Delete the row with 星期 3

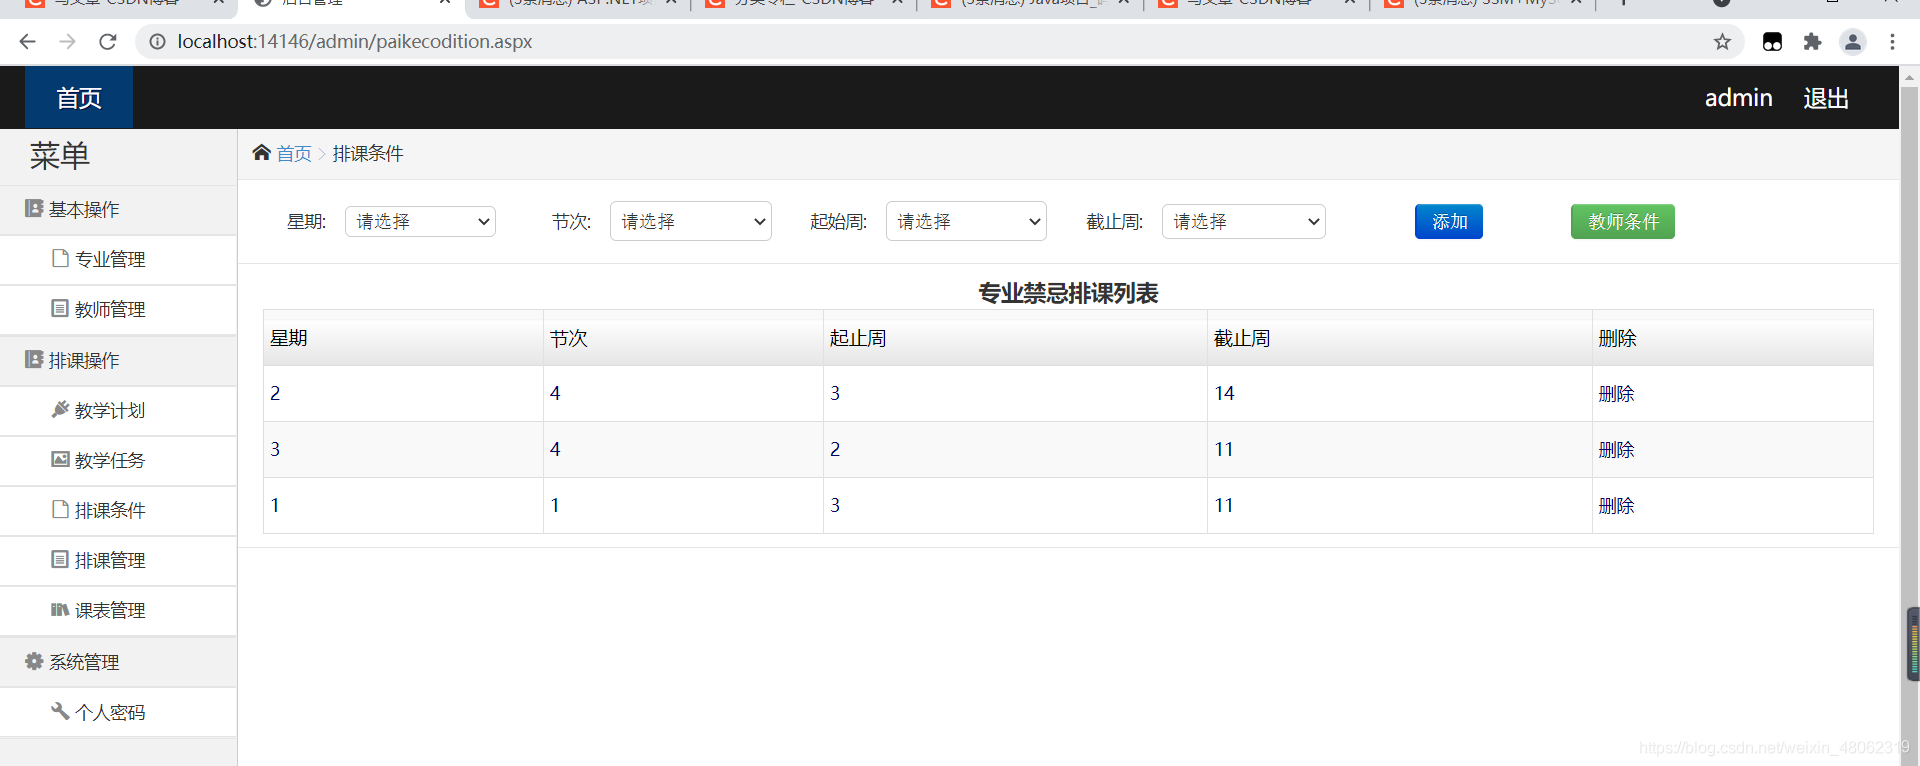[x=1616, y=450]
